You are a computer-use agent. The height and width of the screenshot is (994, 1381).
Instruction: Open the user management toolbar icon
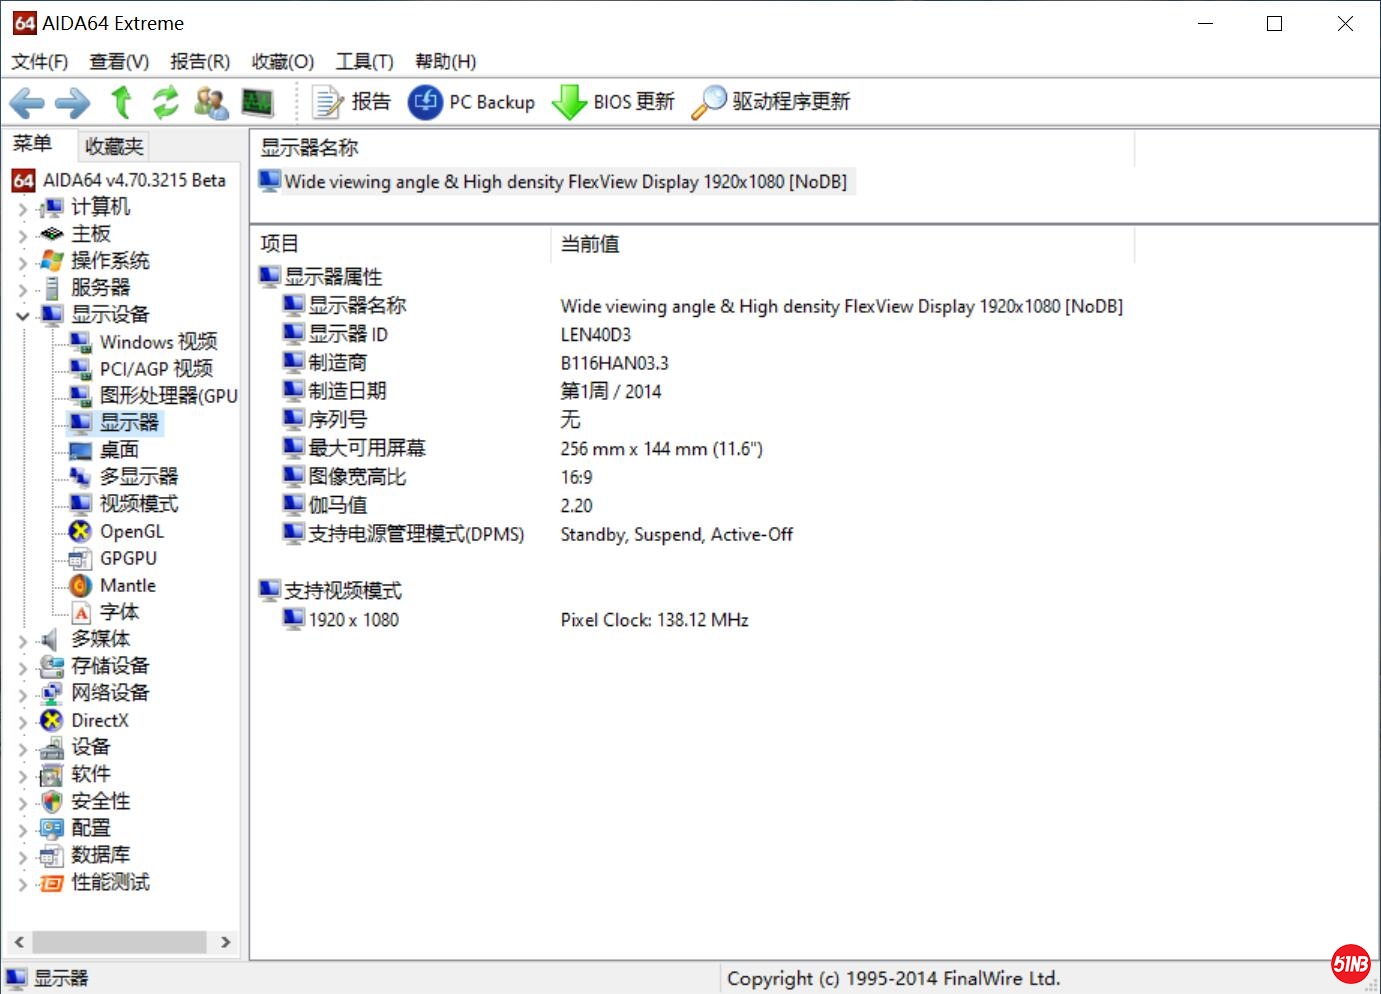211,102
